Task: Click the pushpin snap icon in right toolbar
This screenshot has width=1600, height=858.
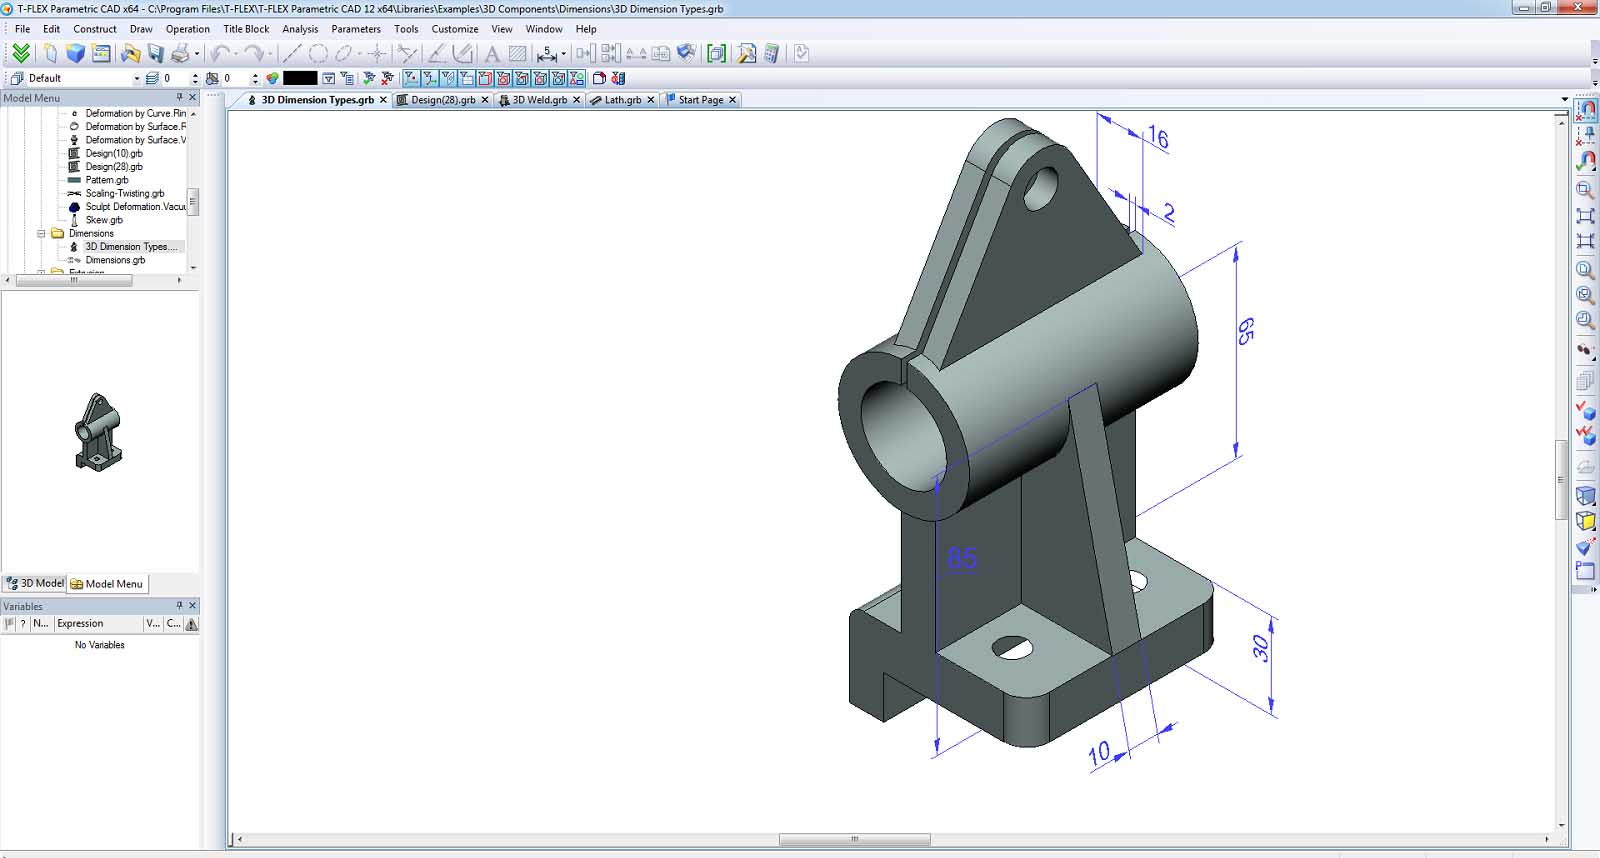Action: pyautogui.click(x=1587, y=134)
